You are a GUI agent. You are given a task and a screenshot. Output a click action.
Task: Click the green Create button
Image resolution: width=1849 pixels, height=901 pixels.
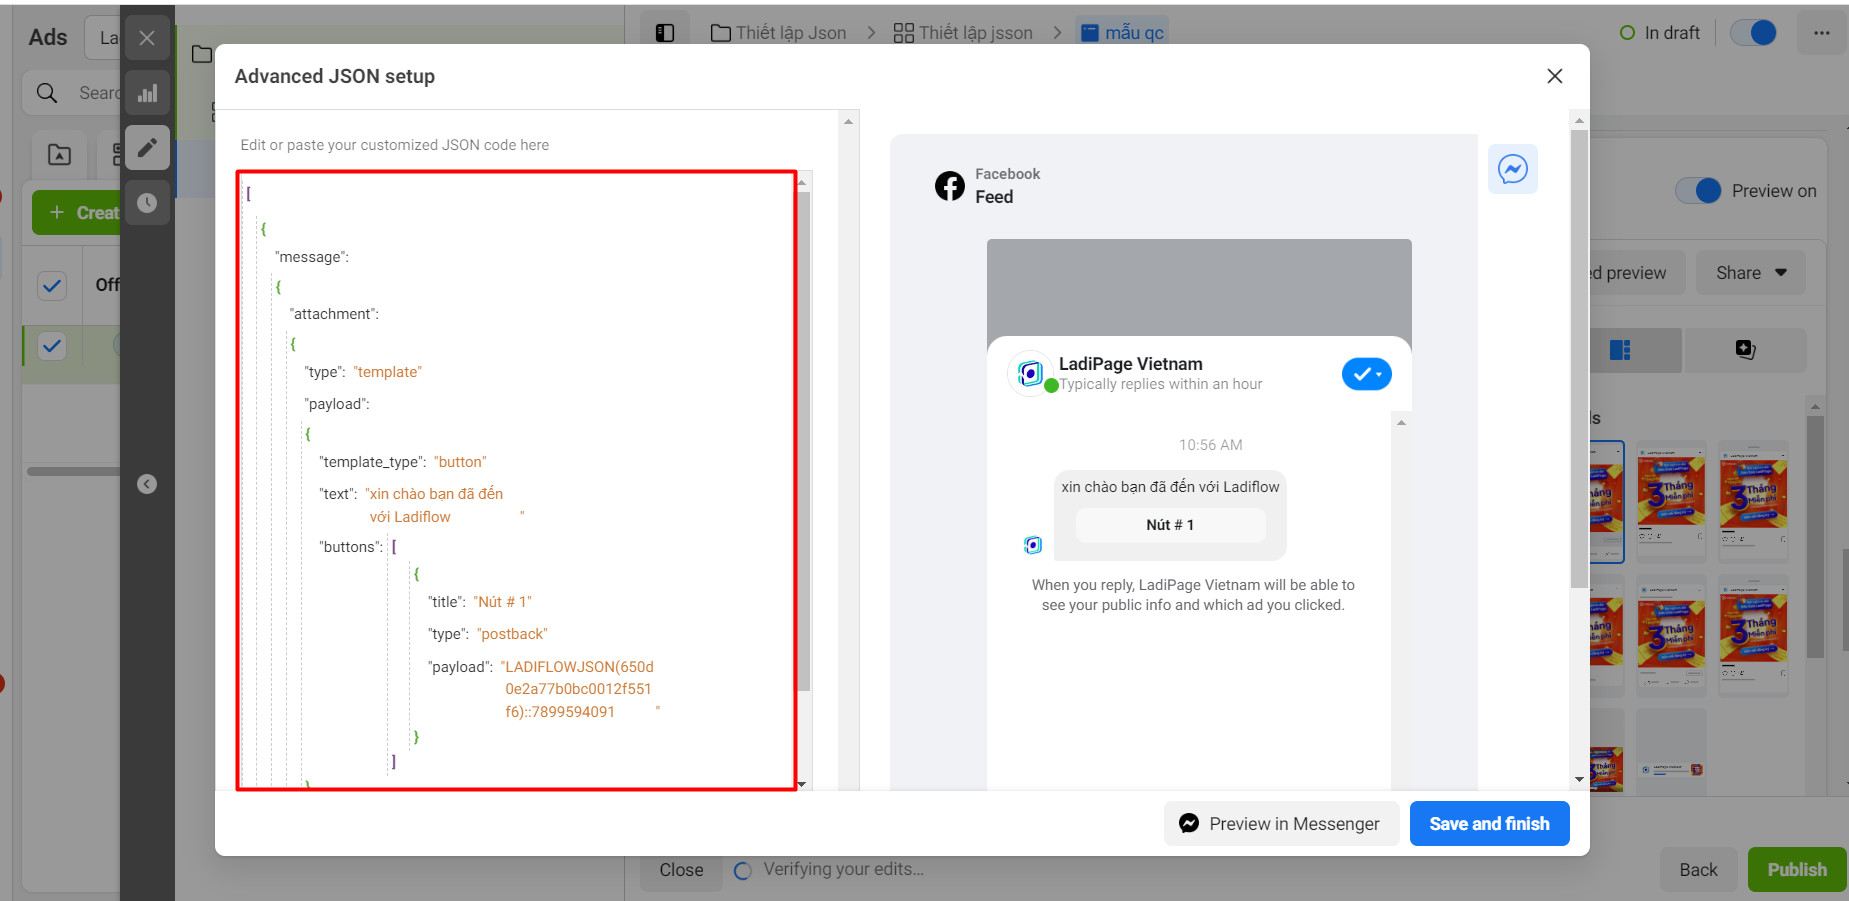point(77,213)
